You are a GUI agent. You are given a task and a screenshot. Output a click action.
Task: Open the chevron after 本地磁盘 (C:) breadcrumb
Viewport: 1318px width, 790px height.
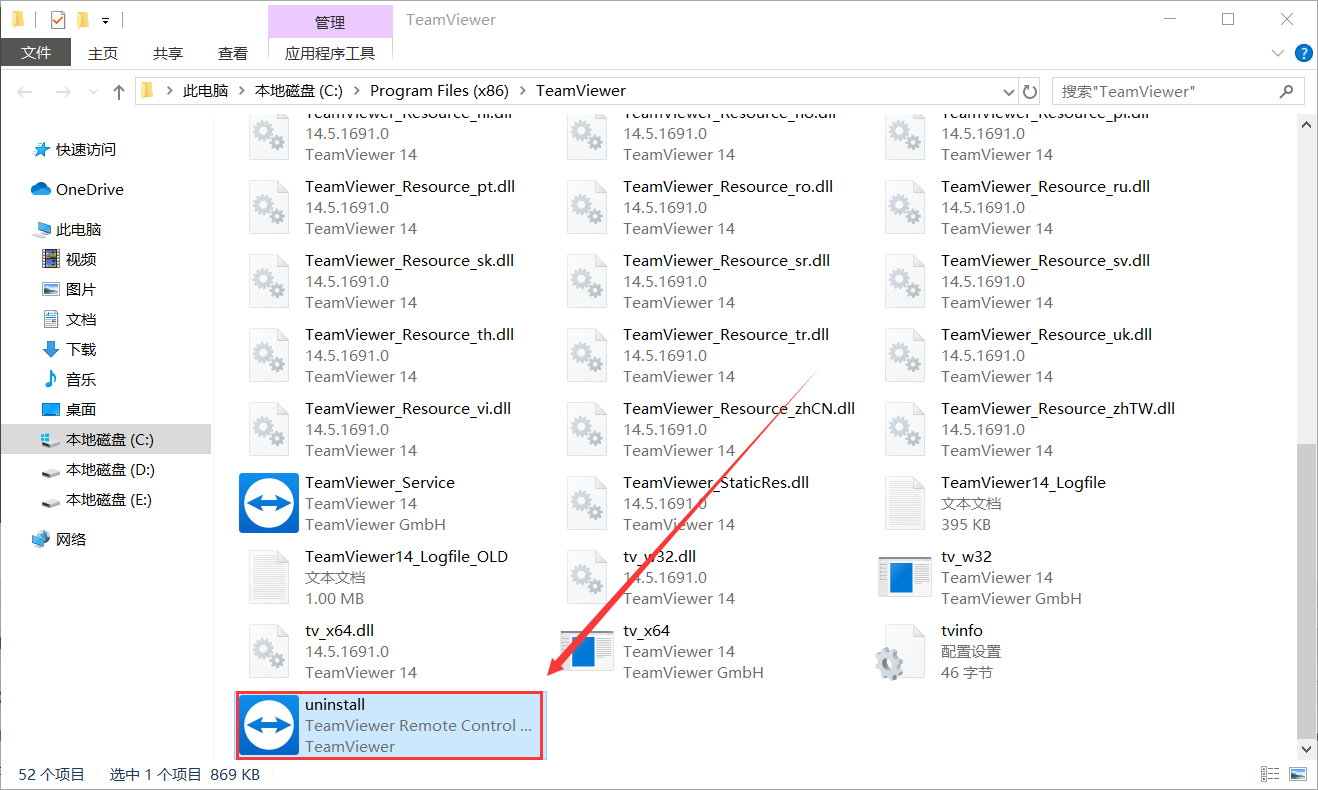pos(357,91)
